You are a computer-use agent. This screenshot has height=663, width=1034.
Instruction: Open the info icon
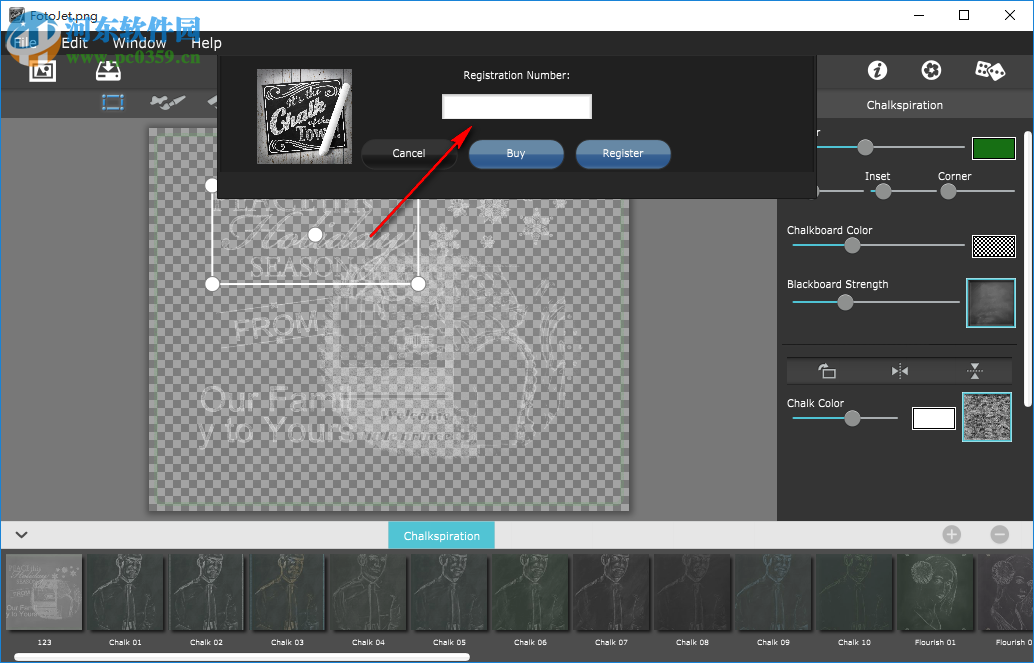coord(877,70)
